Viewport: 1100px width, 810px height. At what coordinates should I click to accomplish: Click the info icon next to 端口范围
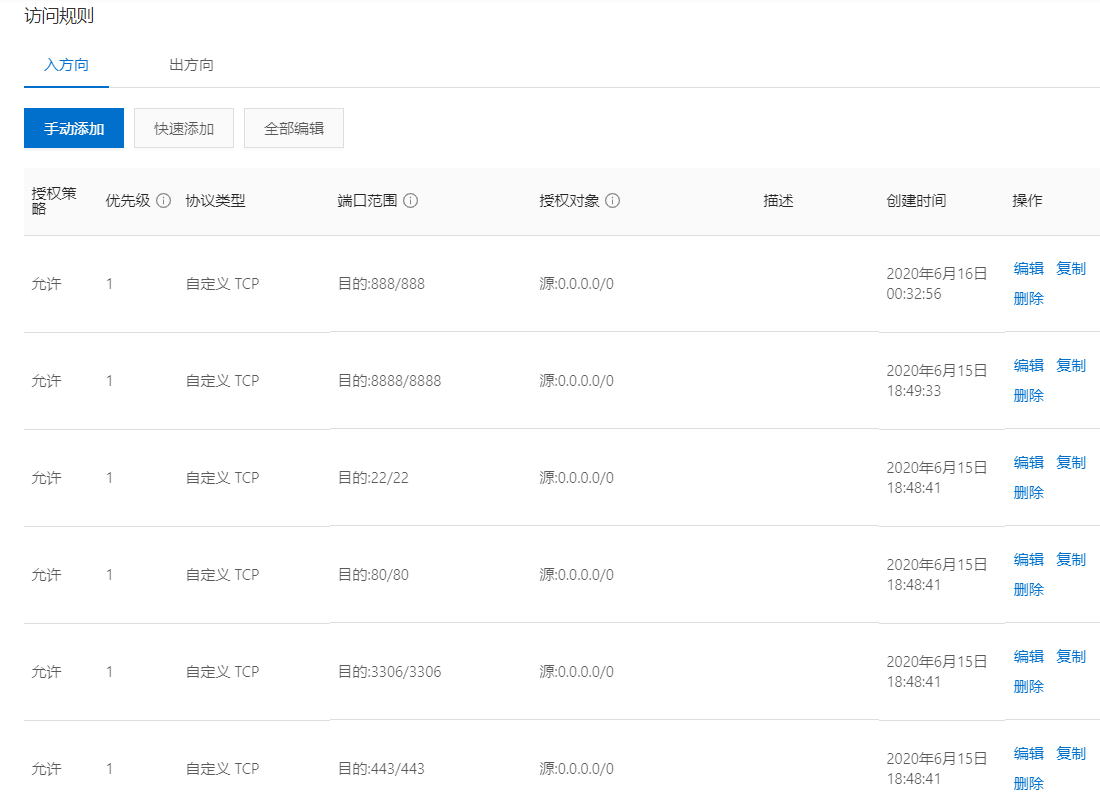pos(411,201)
